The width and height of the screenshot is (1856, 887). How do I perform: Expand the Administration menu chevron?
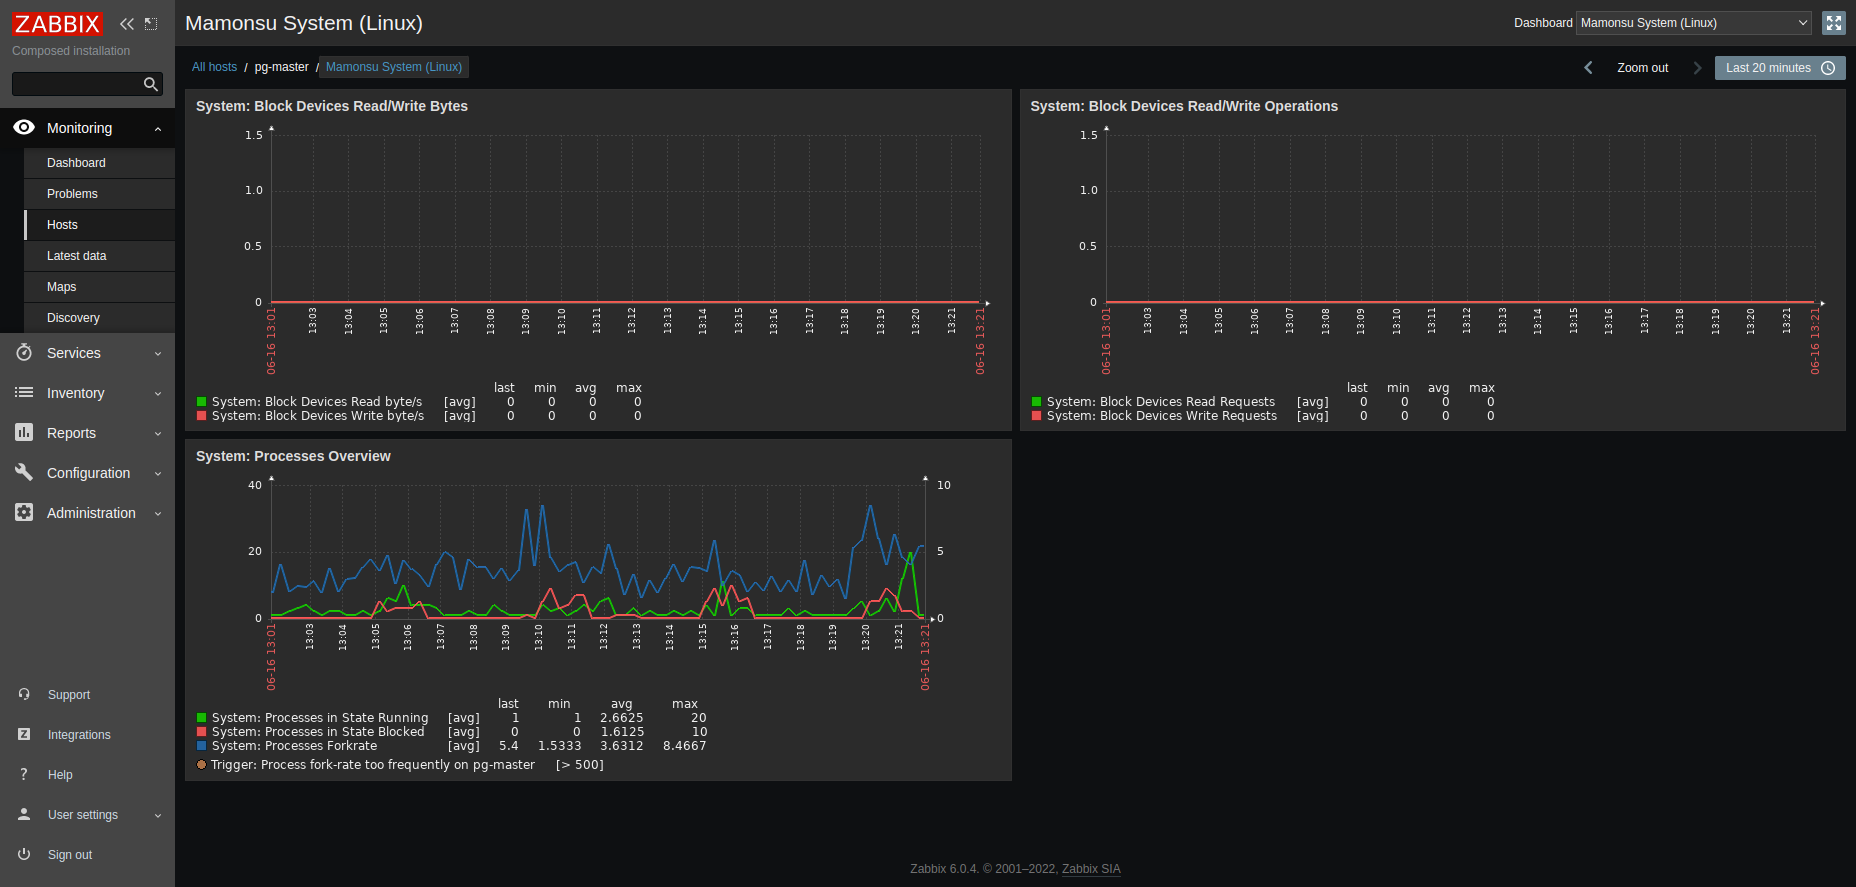point(158,513)
